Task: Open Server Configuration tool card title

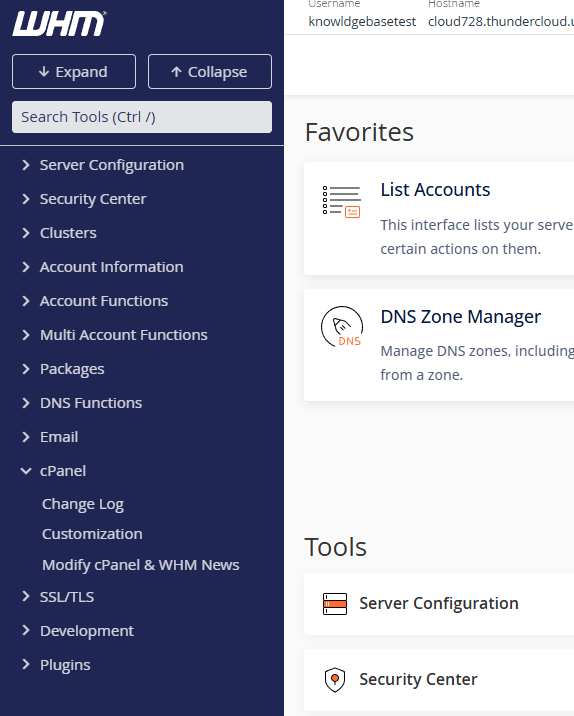Action: tap(439, 603)
